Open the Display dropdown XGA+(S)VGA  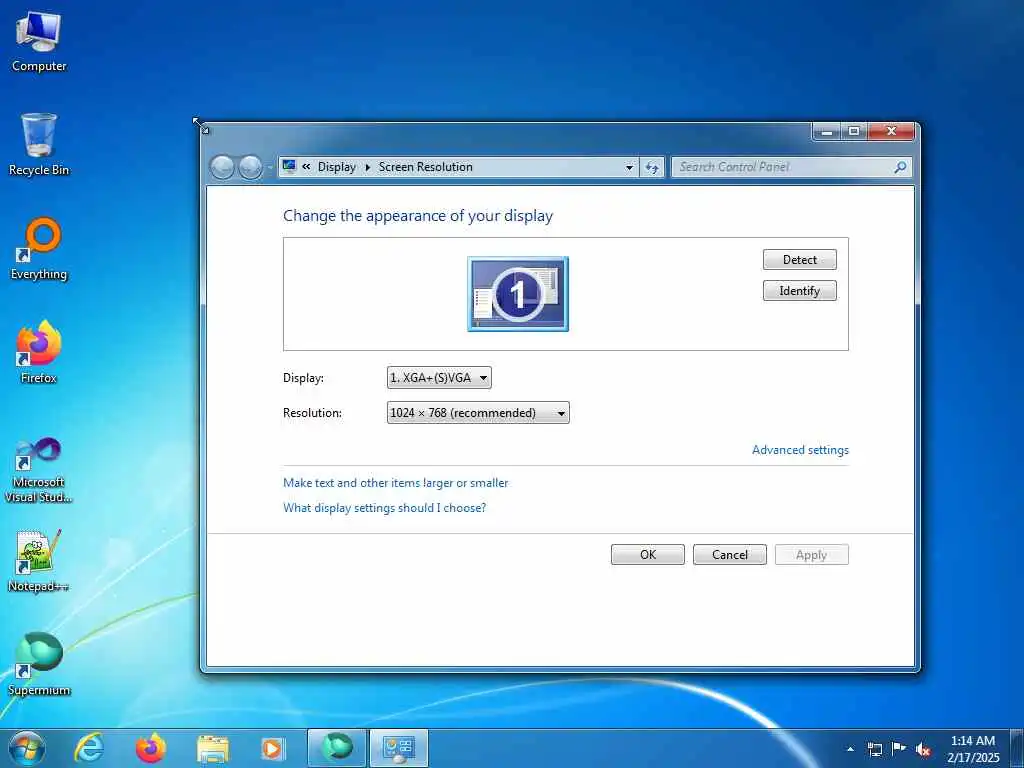pos(439,377)
